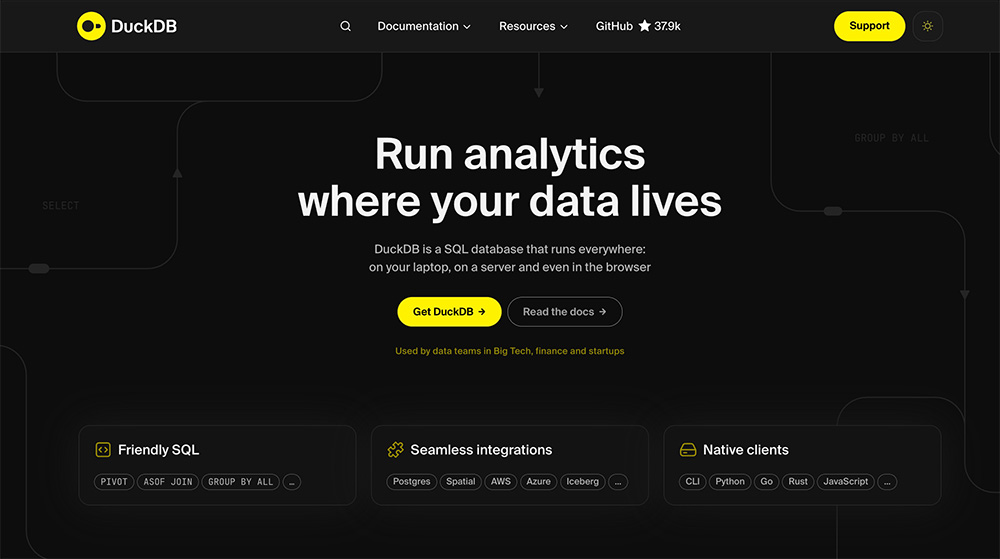This screenshot has width=1000, height=559.
Task: Toggle the light/dark theme sun icon
Action: pyautogui.click(x=927, y=26)
